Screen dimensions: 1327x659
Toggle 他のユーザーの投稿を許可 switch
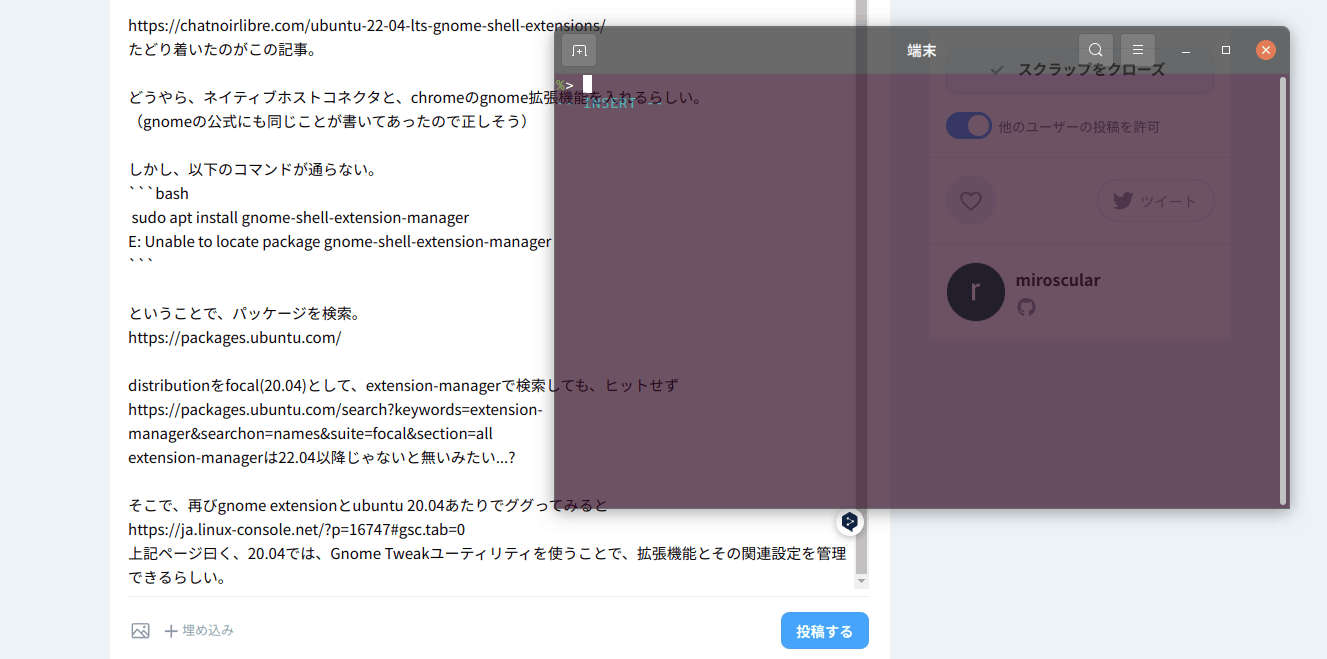click(x=969, y=126)
